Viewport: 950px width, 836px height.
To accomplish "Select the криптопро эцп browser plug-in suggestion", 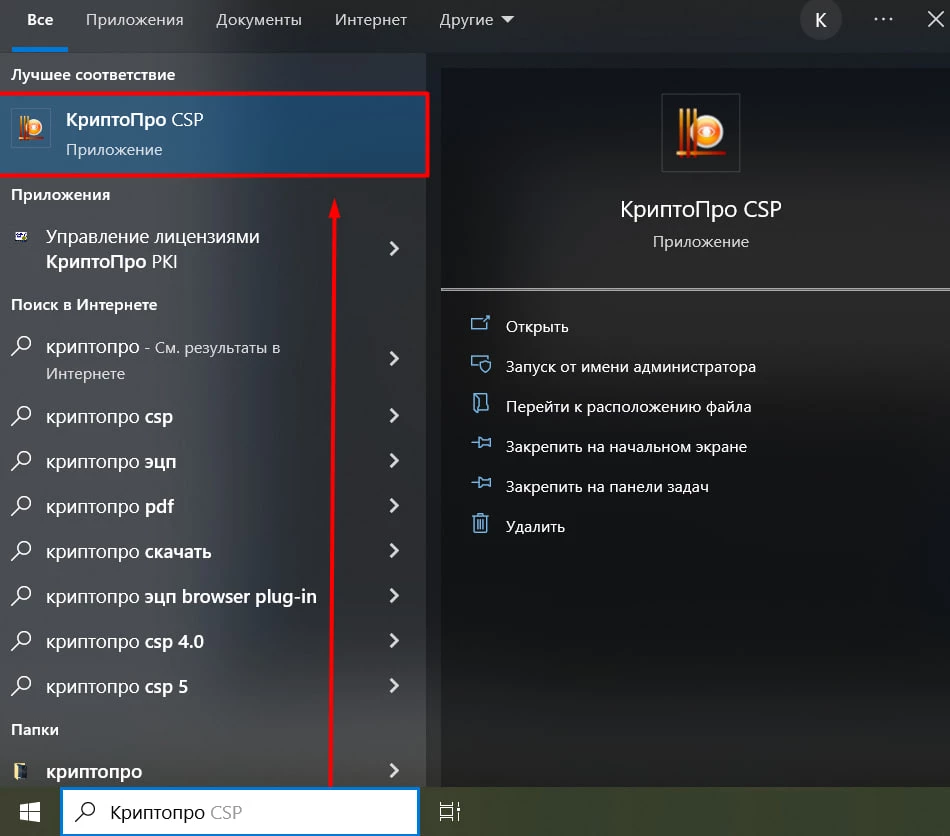I will (x=181, y=597).
